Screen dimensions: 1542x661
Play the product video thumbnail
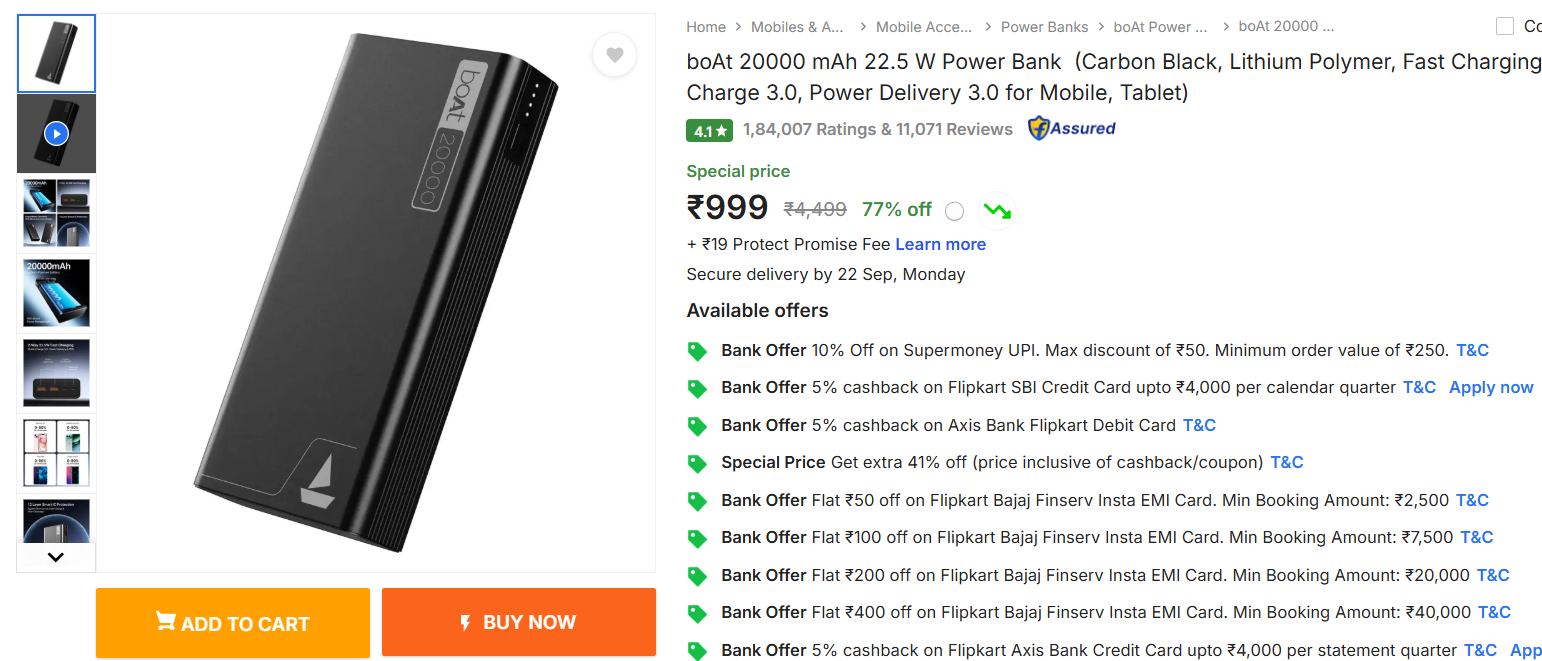point(56,133)
